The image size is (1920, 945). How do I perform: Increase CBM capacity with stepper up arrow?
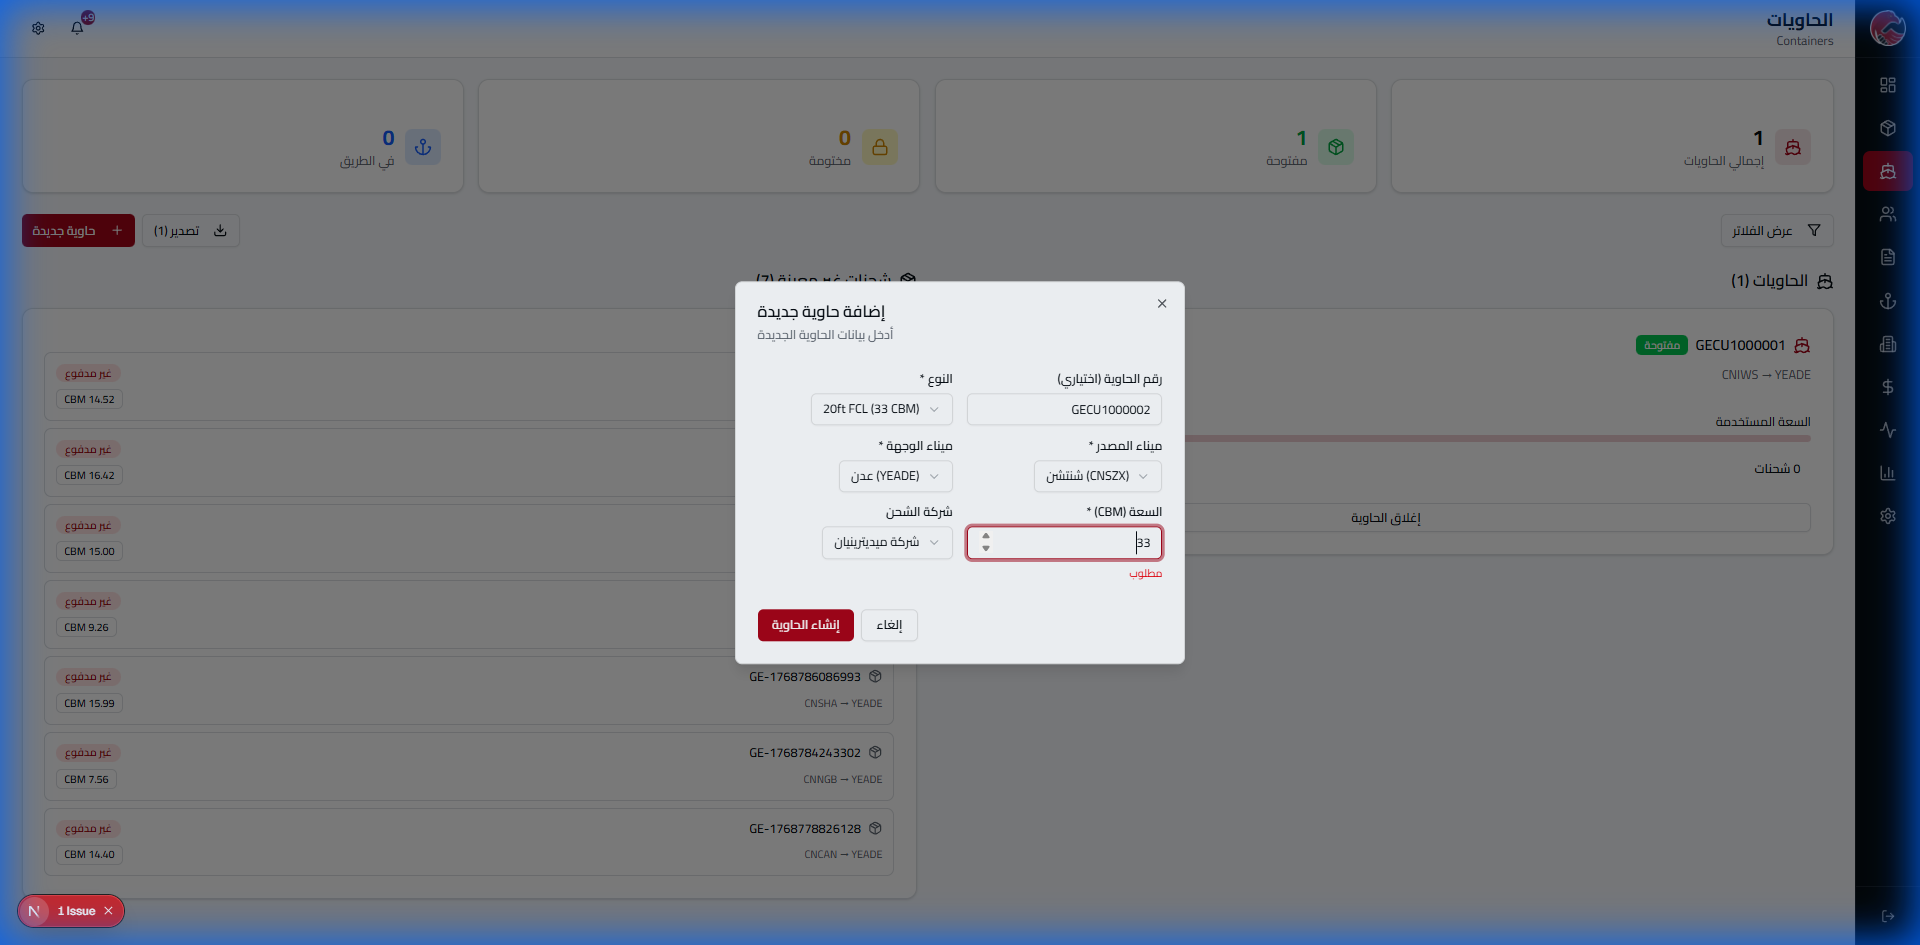[986, 536]
